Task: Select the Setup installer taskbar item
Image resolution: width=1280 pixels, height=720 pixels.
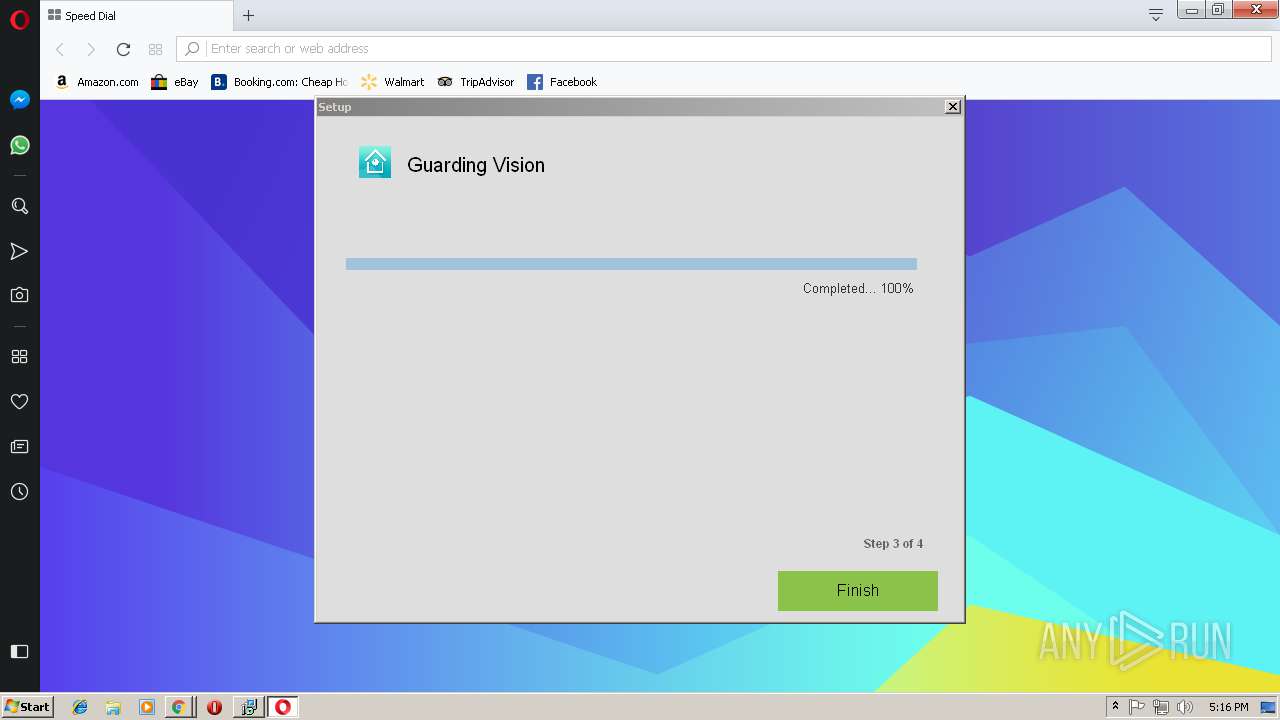Action: pyautogui.click(x=248, y=707)
